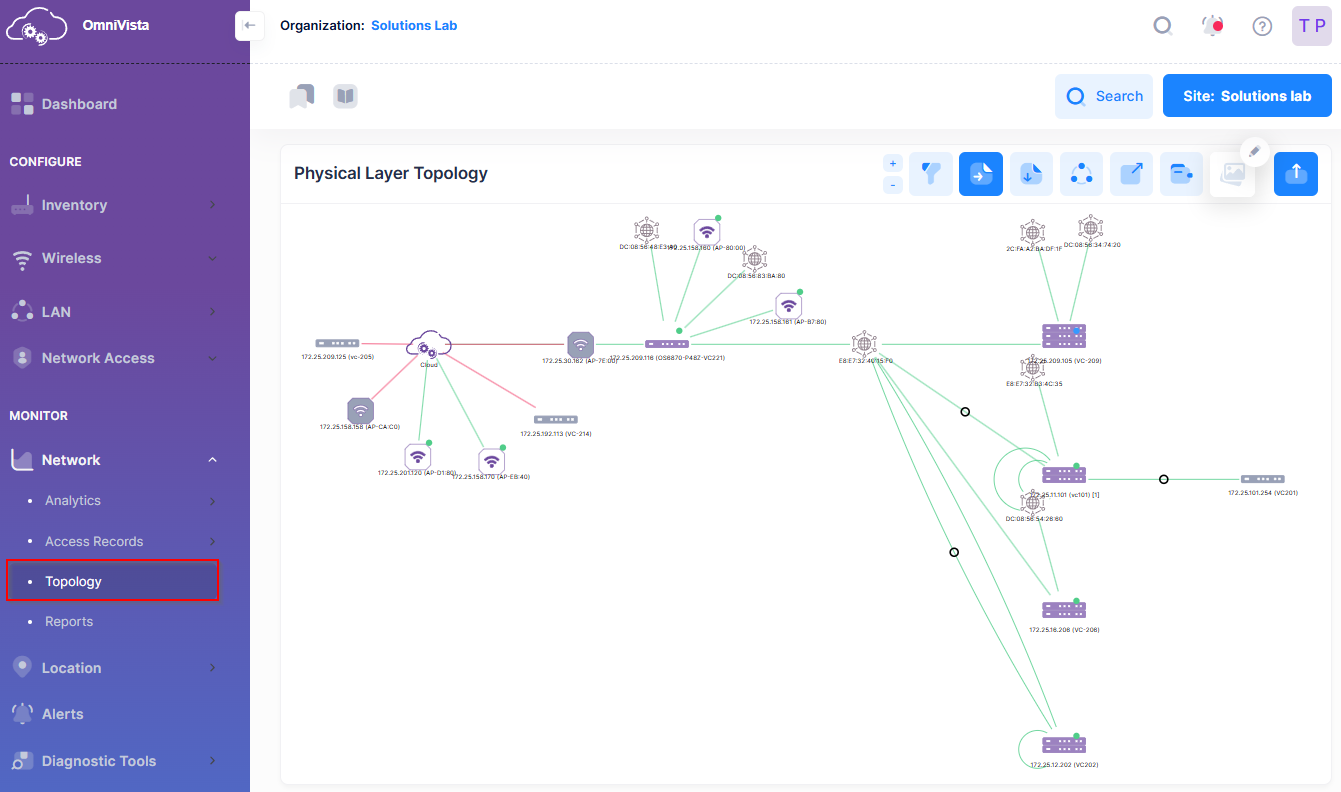Image resolution: width=1341 pixels, height=792 pixels.
Task: Click the topology filter funnel icon
Action: point(930,174)
